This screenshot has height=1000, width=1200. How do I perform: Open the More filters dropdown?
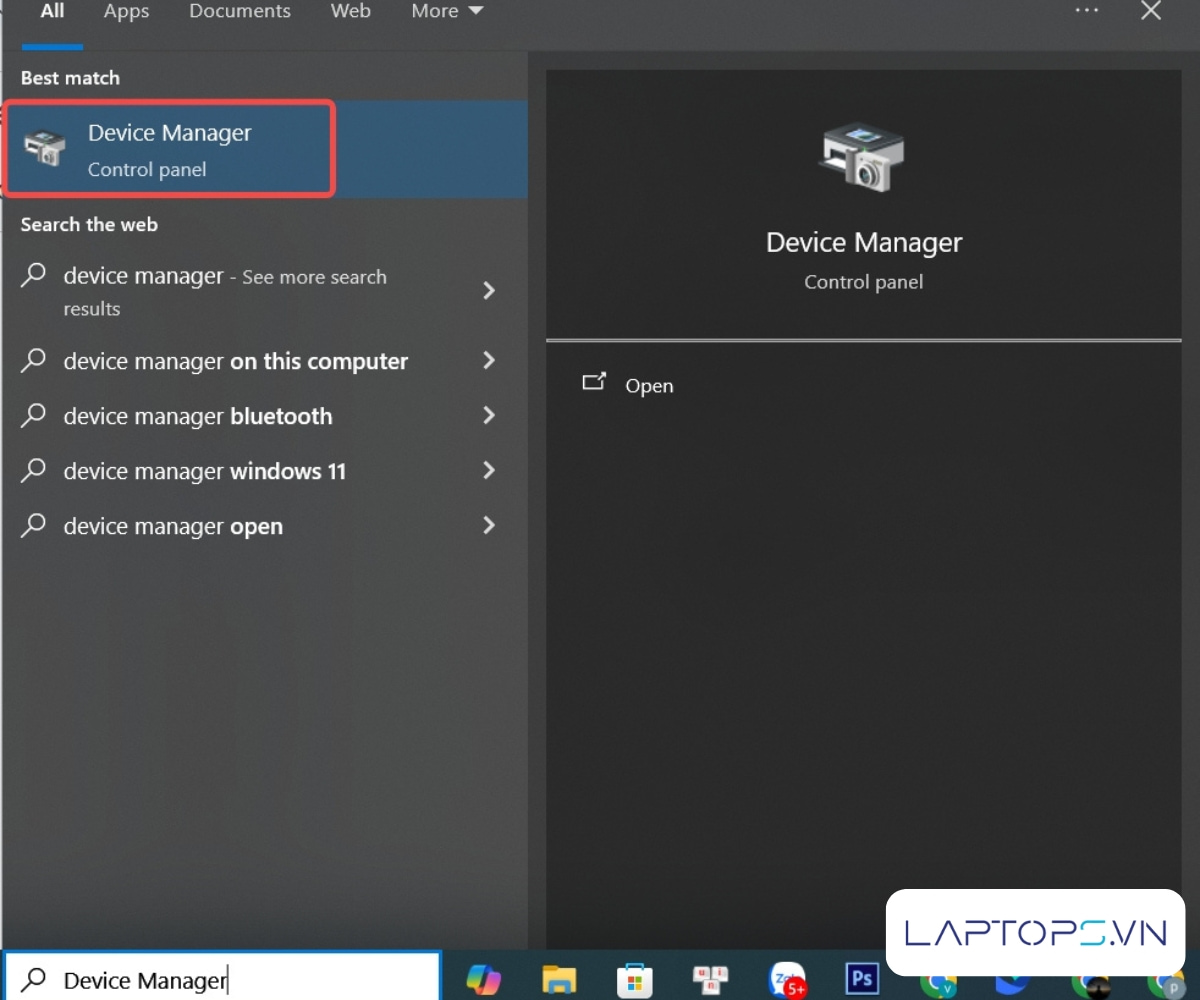[x=447, y=12]
